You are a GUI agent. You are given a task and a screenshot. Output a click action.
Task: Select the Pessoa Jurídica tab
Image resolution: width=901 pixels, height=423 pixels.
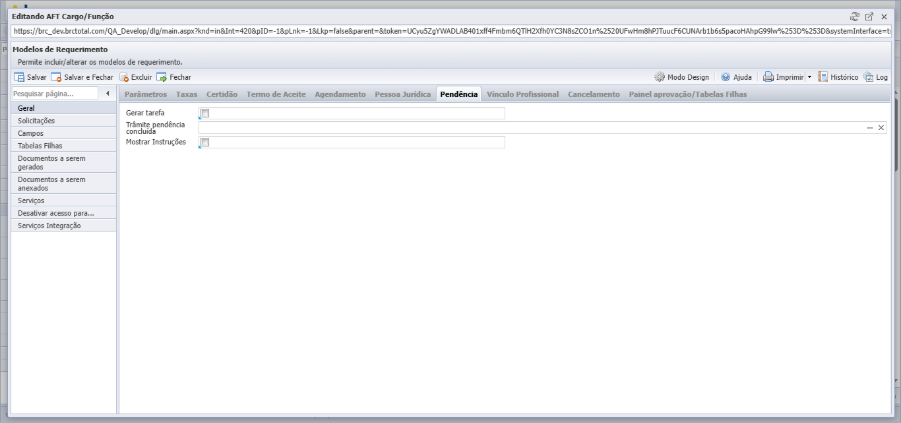tap(403, 94)
